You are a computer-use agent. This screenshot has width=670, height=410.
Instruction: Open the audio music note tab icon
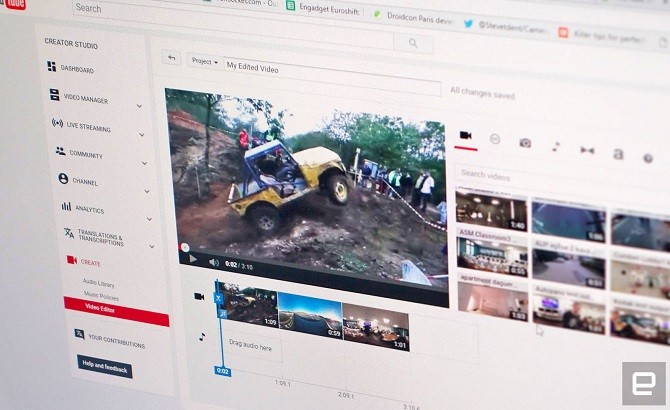click(556, 147)
